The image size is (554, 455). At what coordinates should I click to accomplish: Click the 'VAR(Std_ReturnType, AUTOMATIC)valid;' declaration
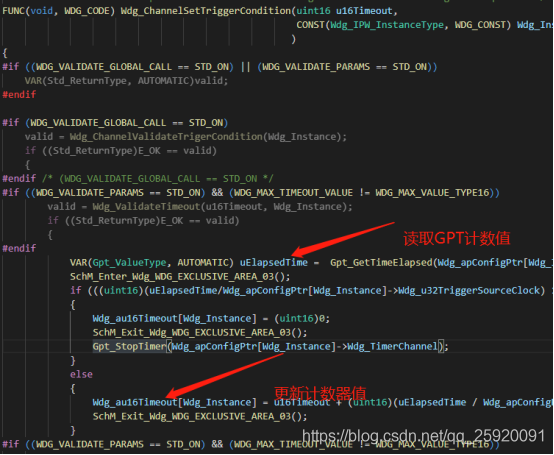click(x=126, y=81)
